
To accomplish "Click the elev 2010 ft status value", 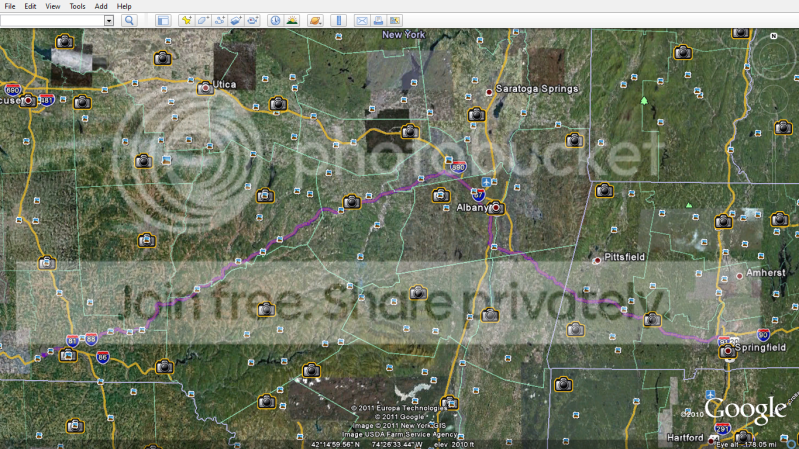I will coord(454,444).
